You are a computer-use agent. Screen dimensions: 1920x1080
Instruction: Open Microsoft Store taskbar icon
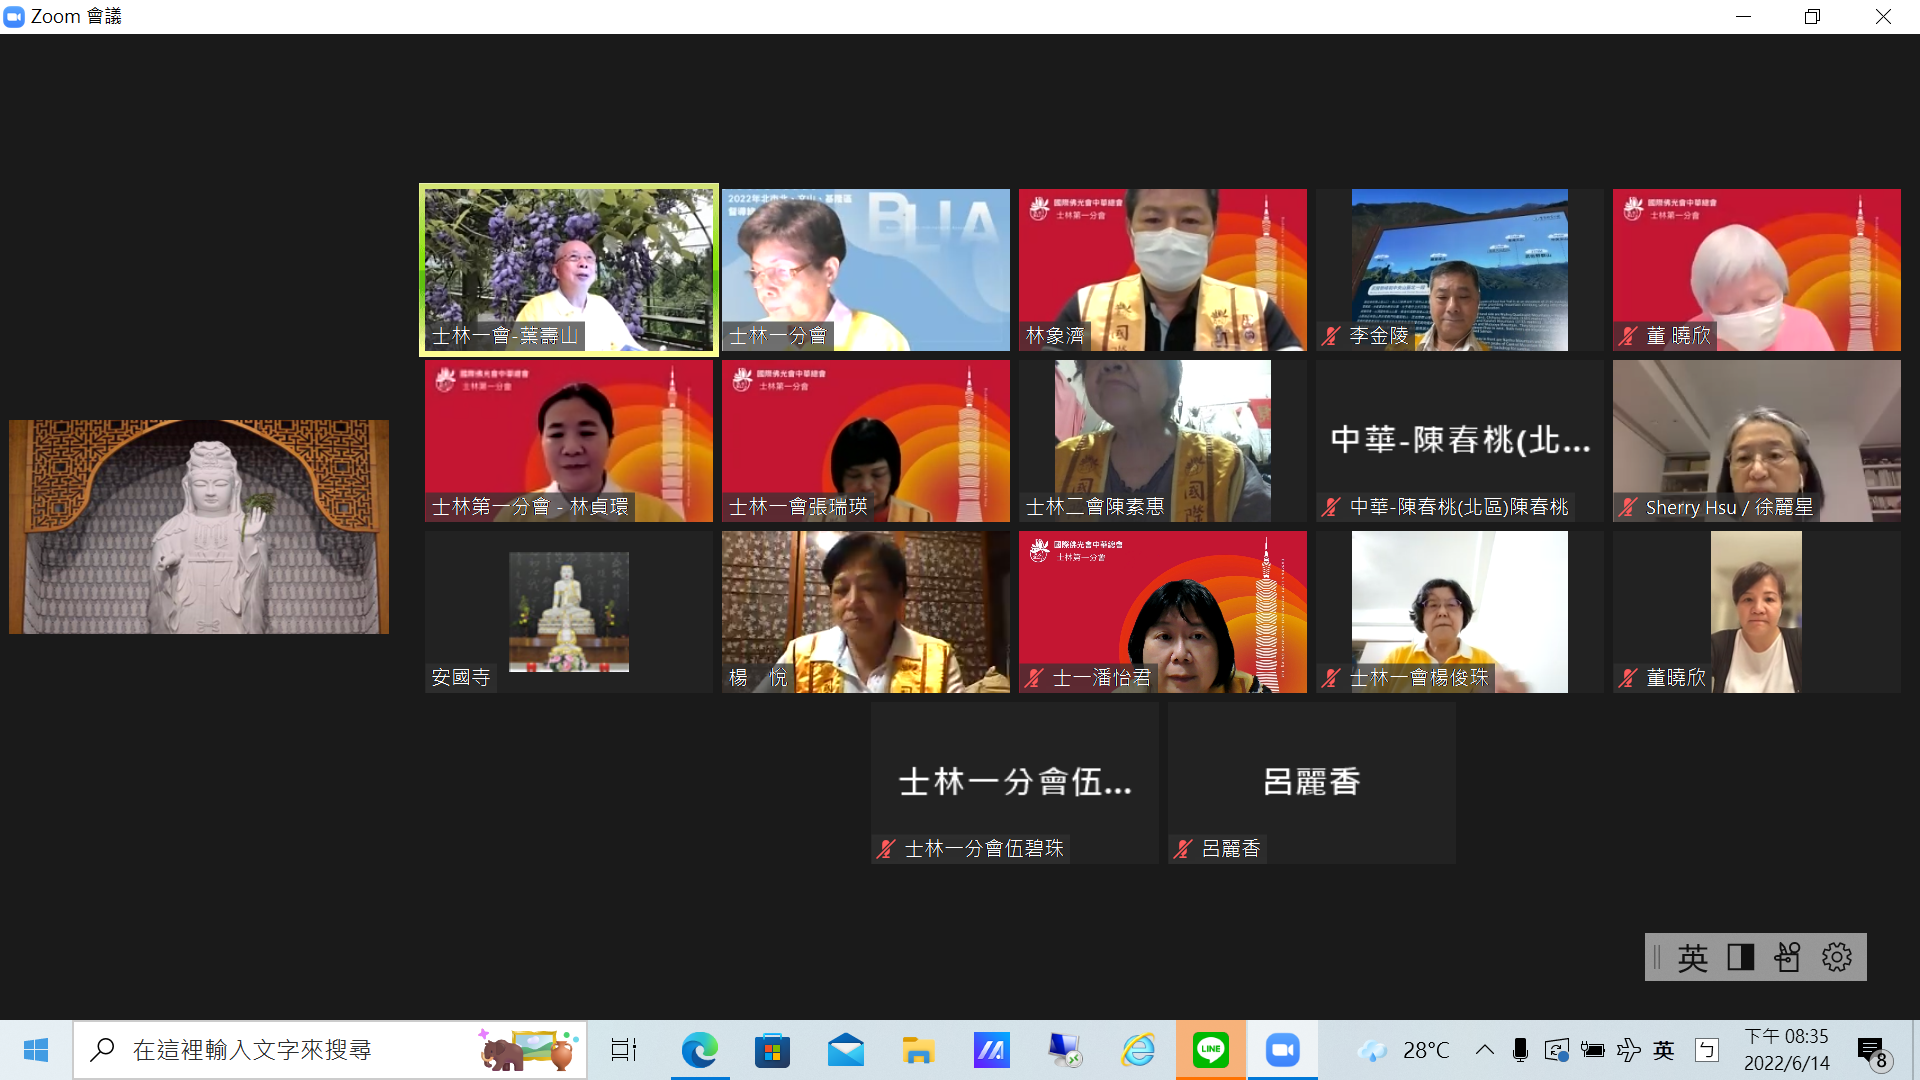[x=772, y=1050]
